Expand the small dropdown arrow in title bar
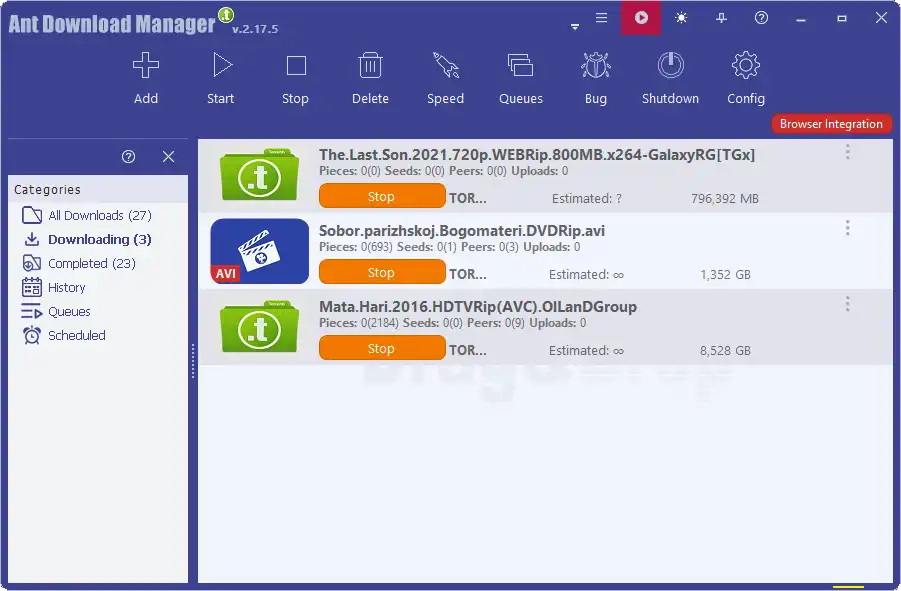This screenshot has height=591, width=901. click(575, 27)
